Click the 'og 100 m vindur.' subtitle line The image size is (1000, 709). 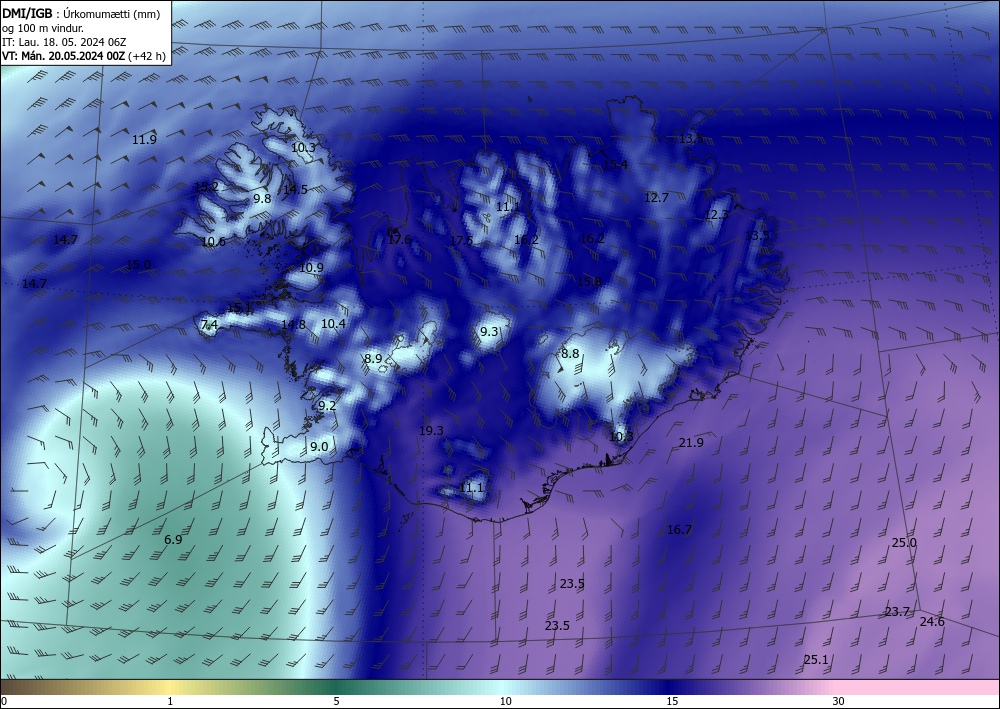[x=43, y=28]
